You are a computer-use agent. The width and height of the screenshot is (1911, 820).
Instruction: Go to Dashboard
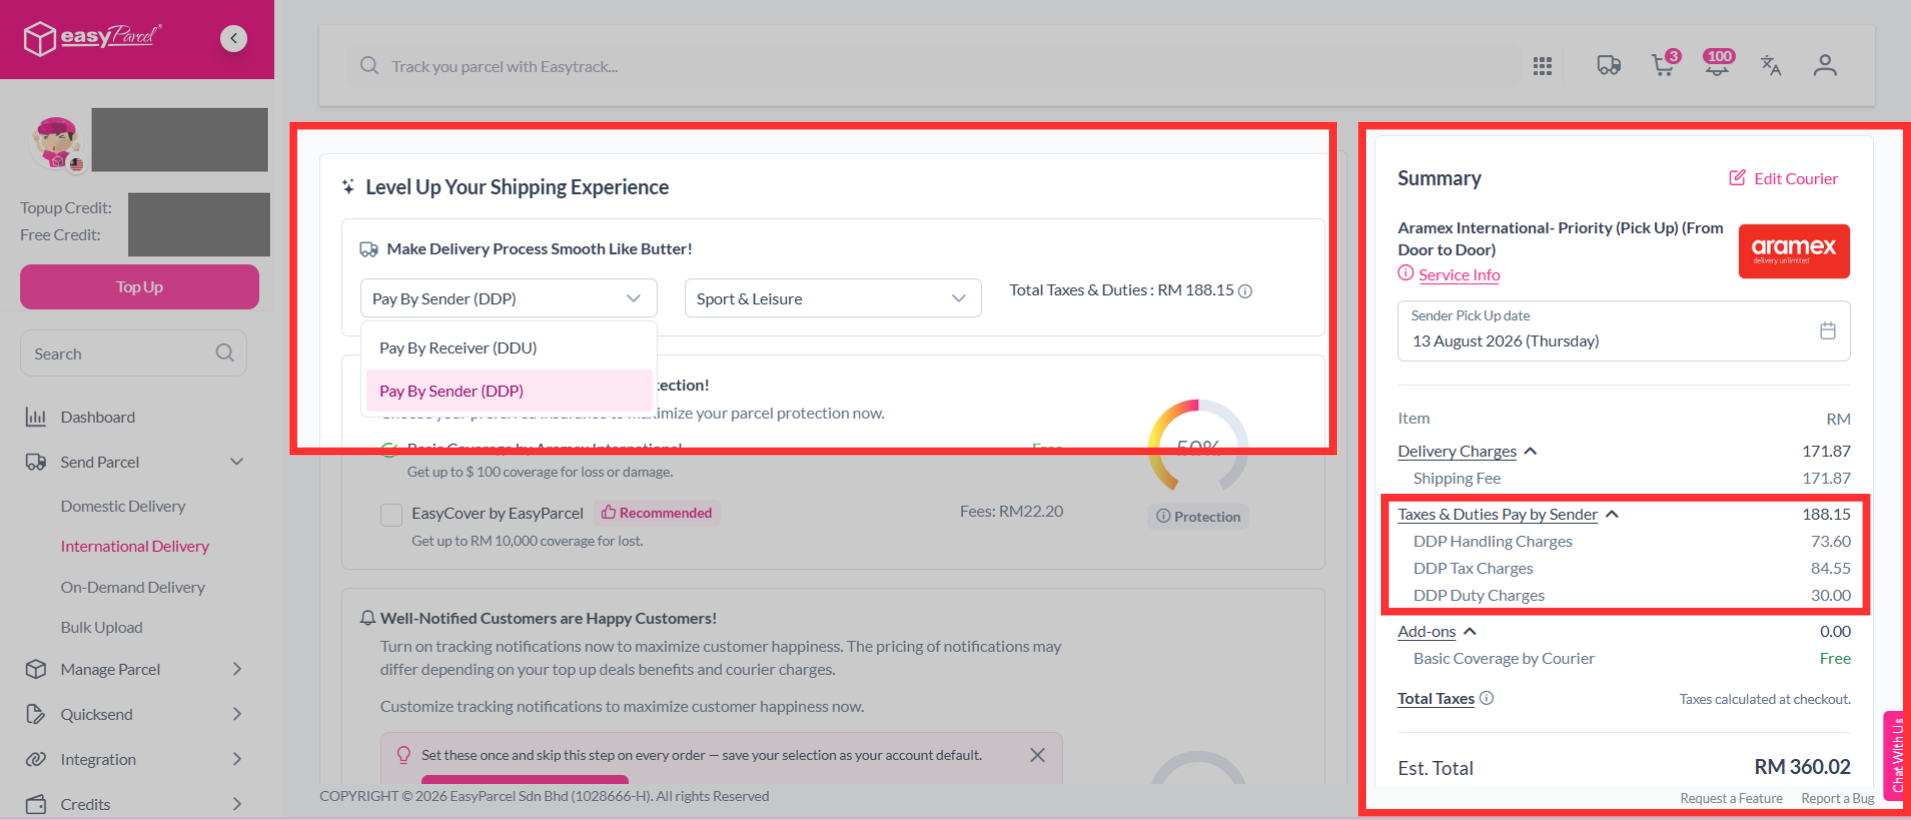[x=97, y=417]
